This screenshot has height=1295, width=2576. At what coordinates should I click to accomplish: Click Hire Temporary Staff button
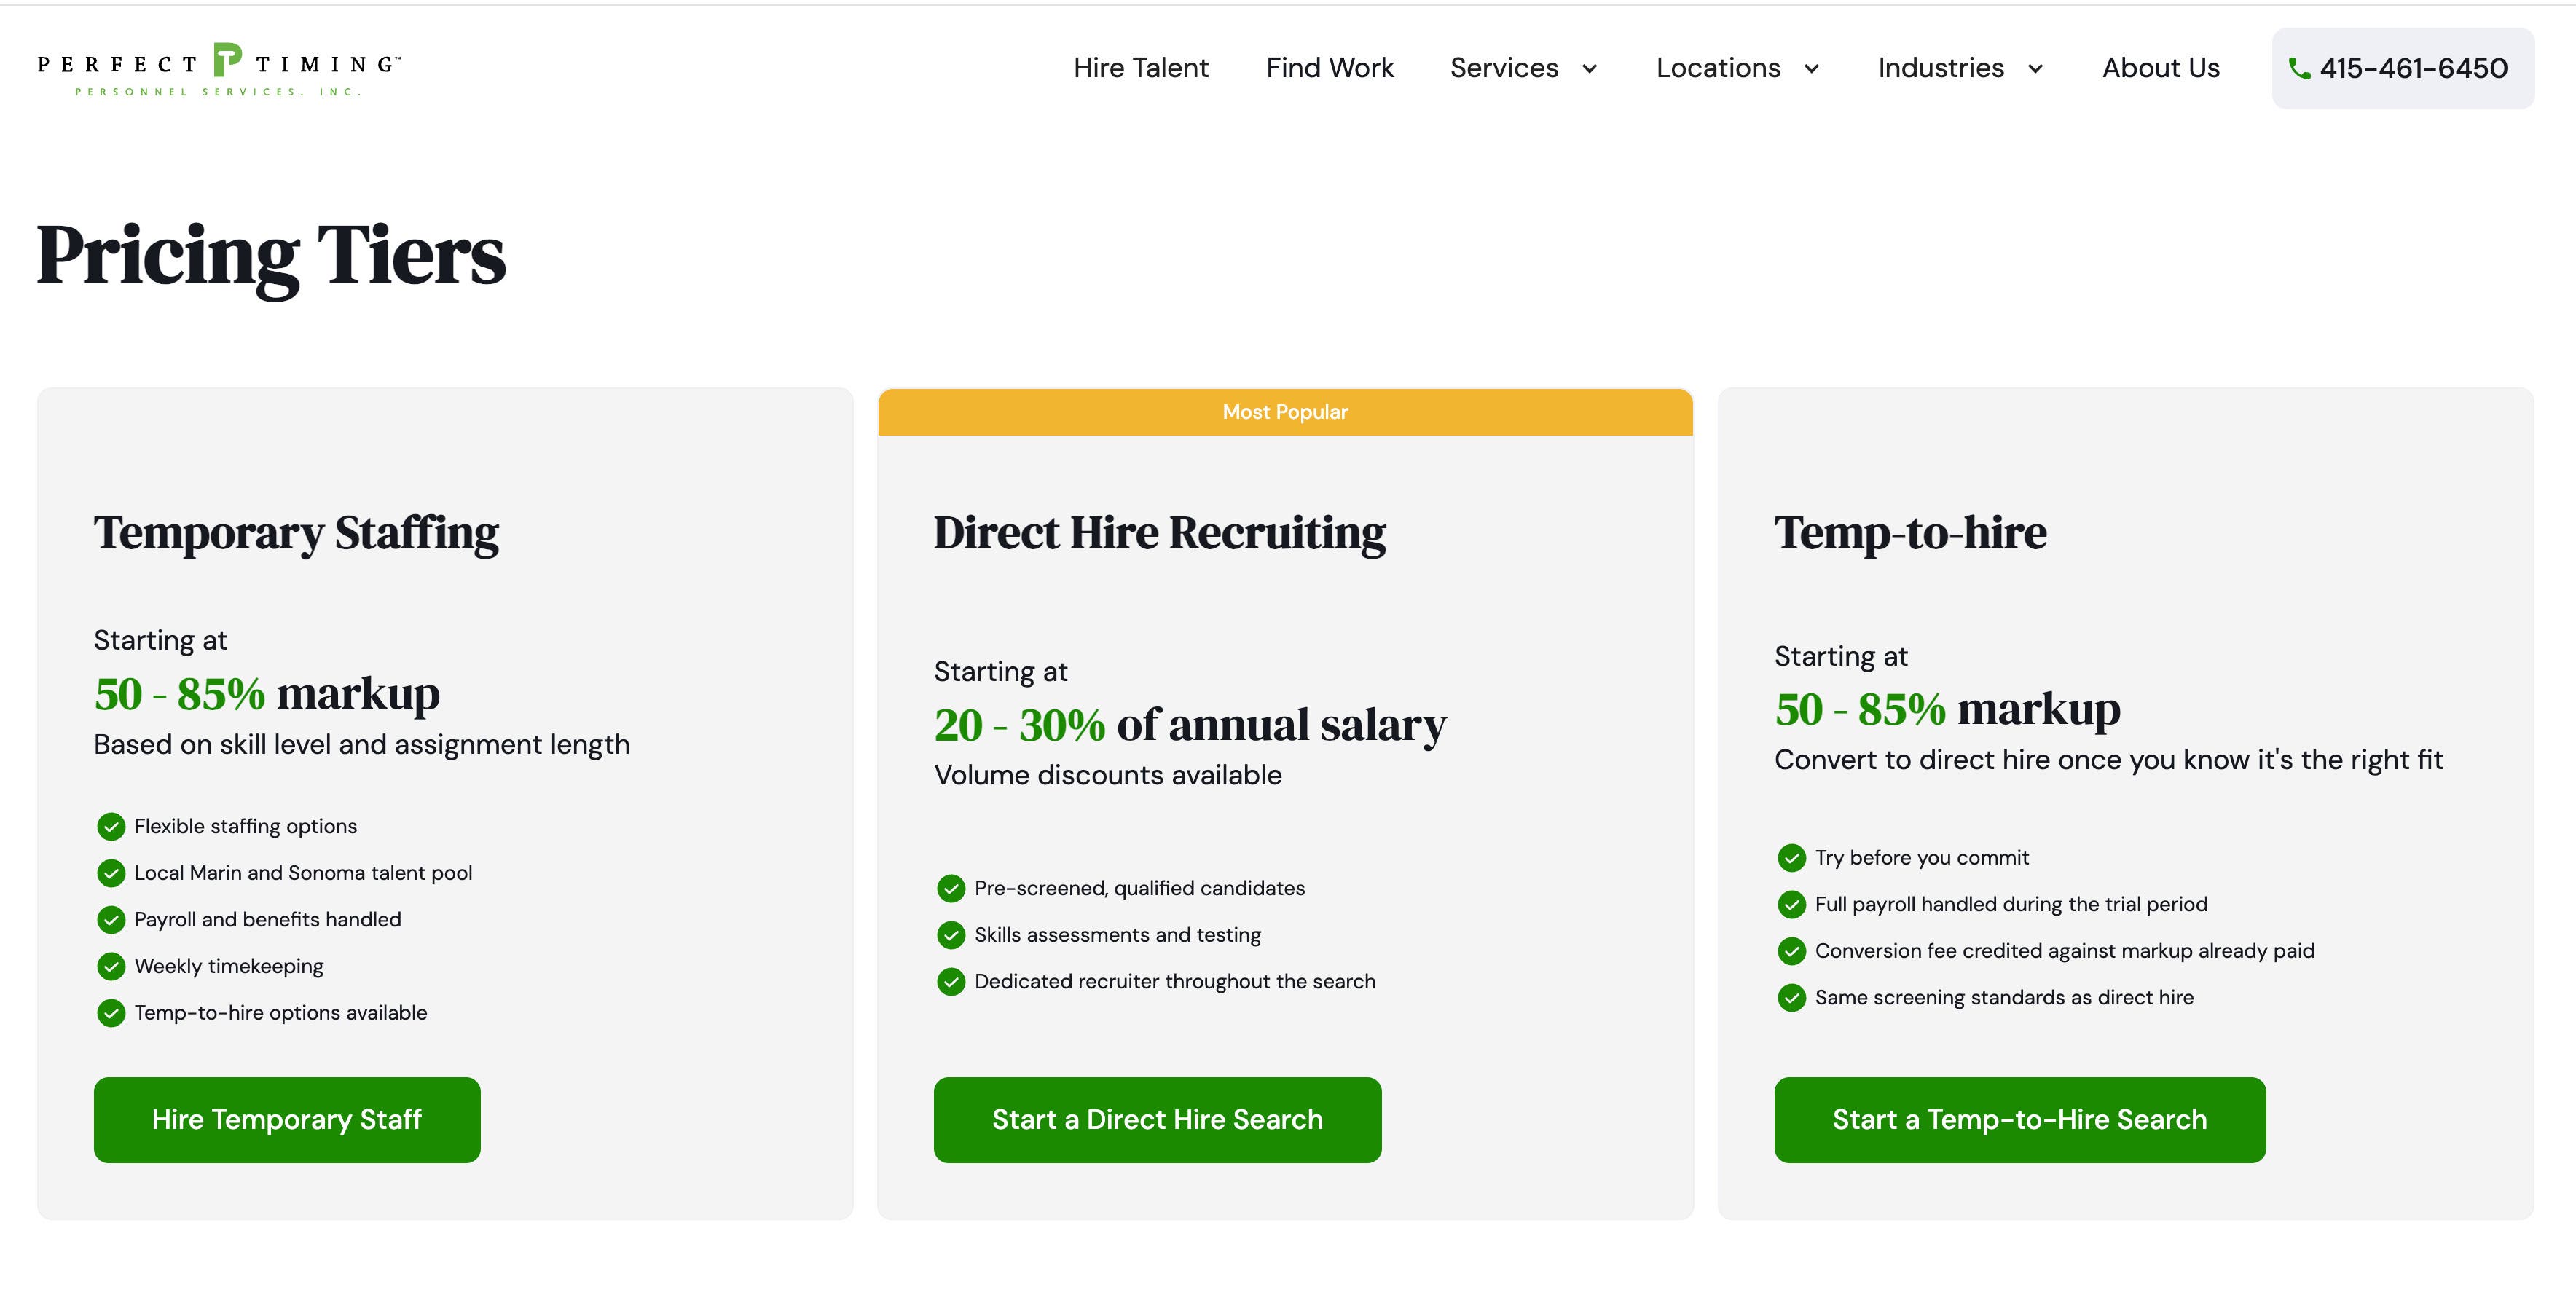287,1120
